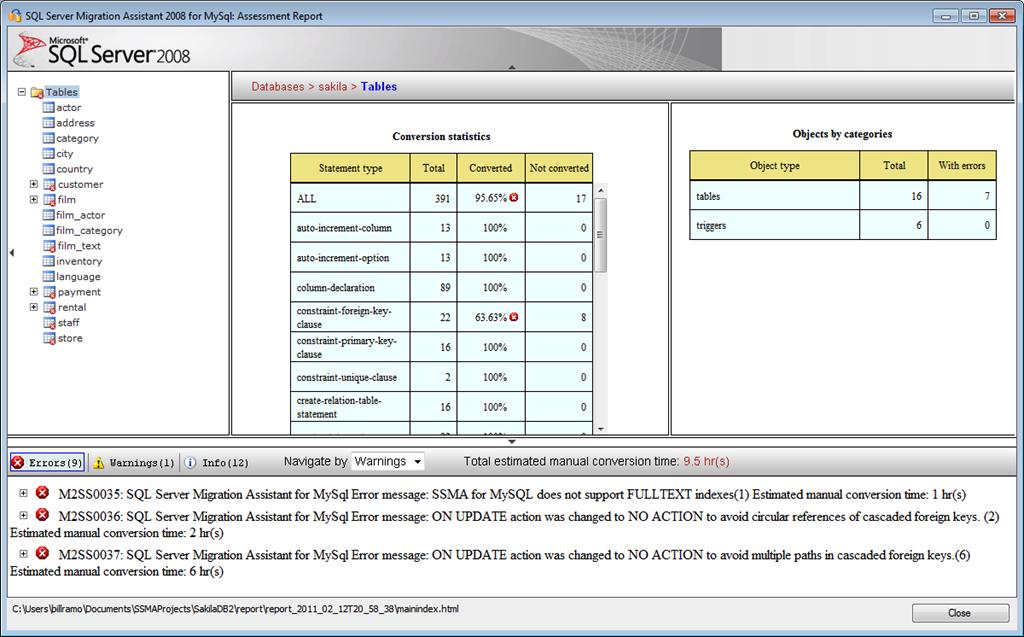This screenshot has width=1024, height=637.
Task: Select the inventory tree item label
Action: coord(79,261)
